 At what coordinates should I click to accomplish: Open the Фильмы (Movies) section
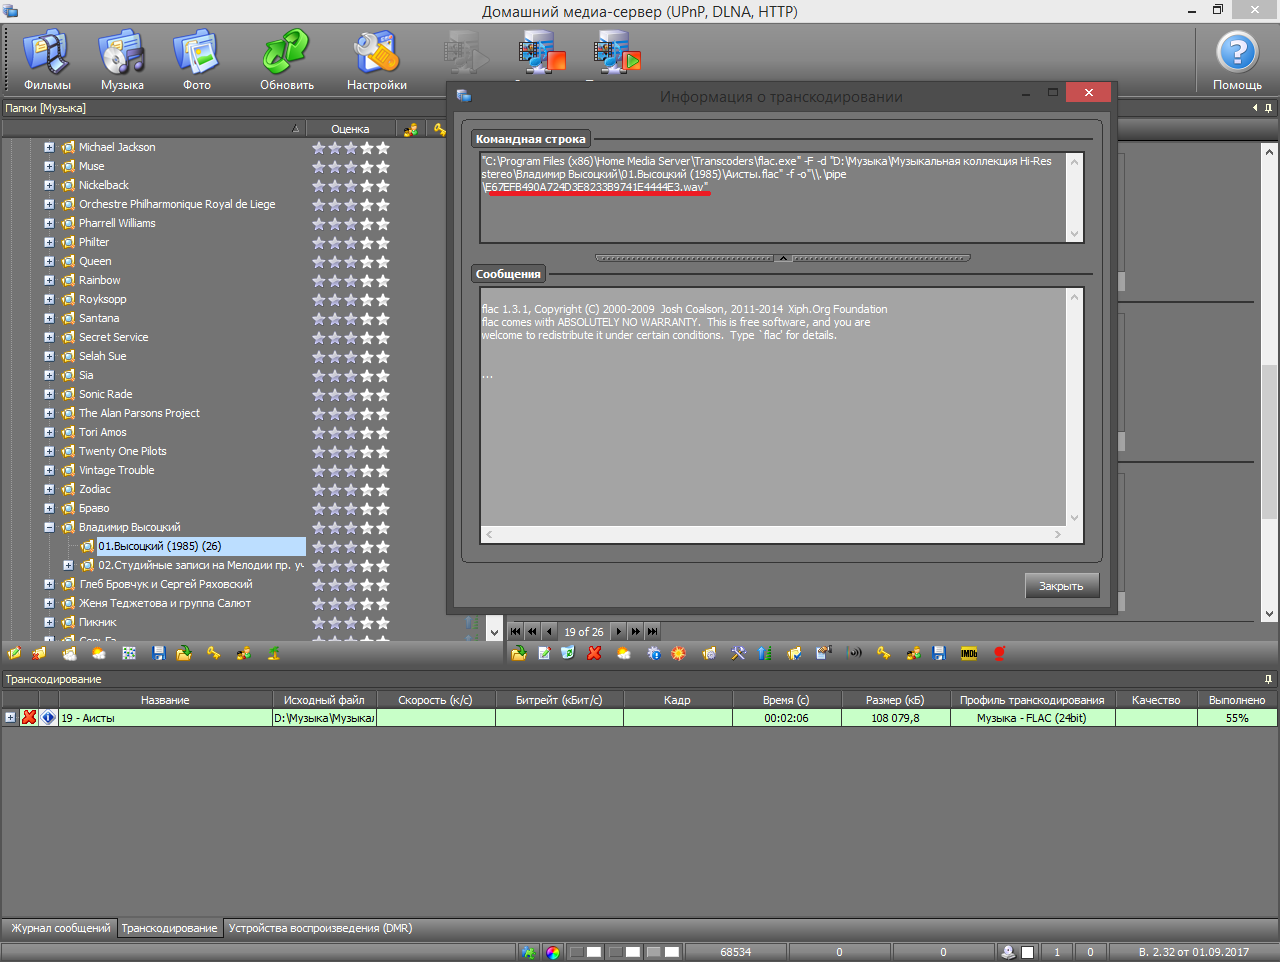(46, 59)
